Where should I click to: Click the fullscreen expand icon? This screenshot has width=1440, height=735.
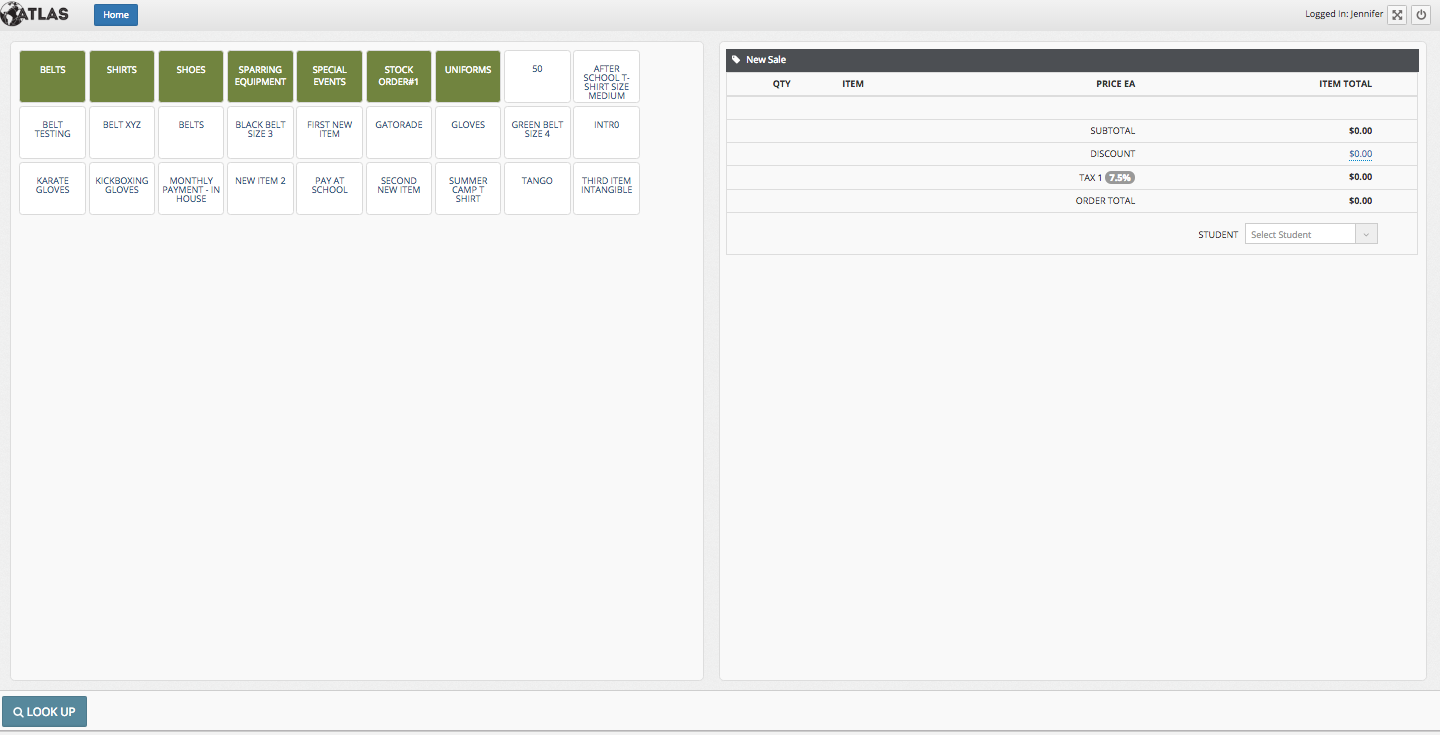(x=1397, y=15)
